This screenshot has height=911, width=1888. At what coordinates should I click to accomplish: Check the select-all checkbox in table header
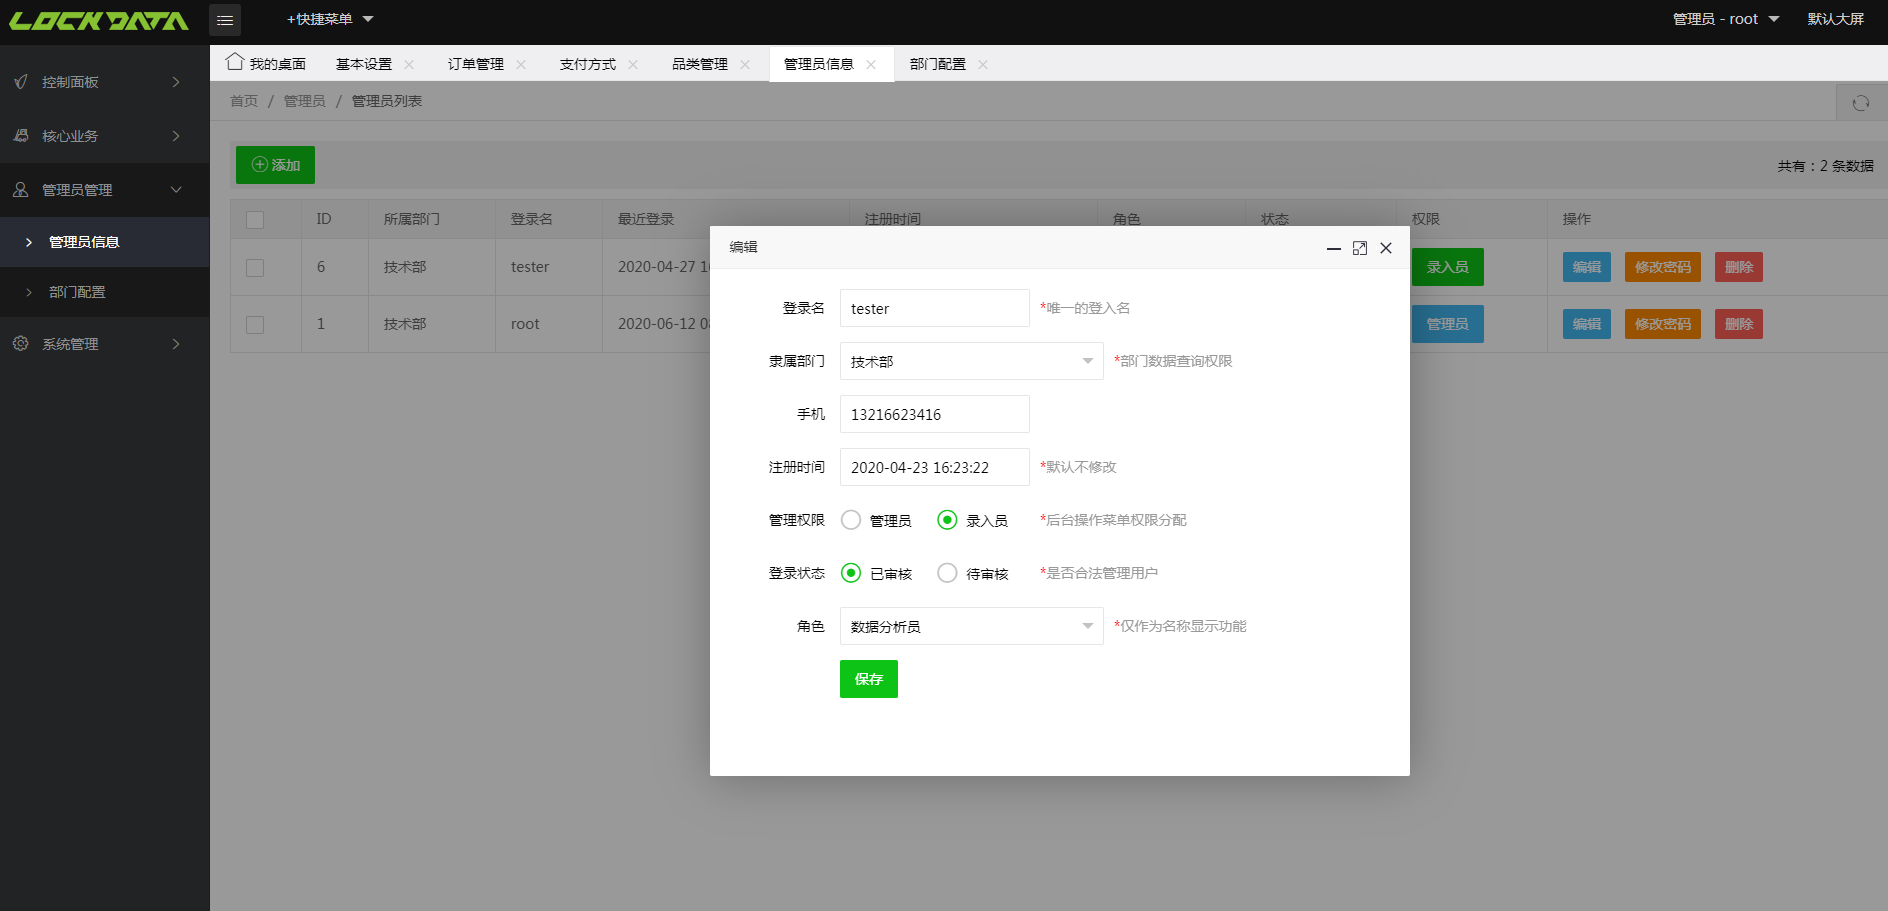pos(255,218)
